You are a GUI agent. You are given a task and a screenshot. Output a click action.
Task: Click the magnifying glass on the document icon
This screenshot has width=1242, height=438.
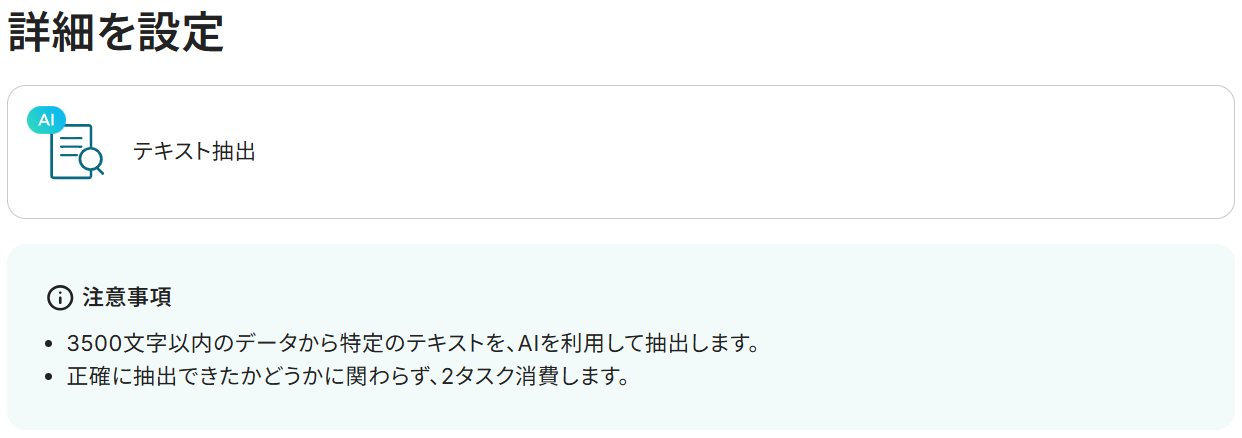tap(92, 160)
